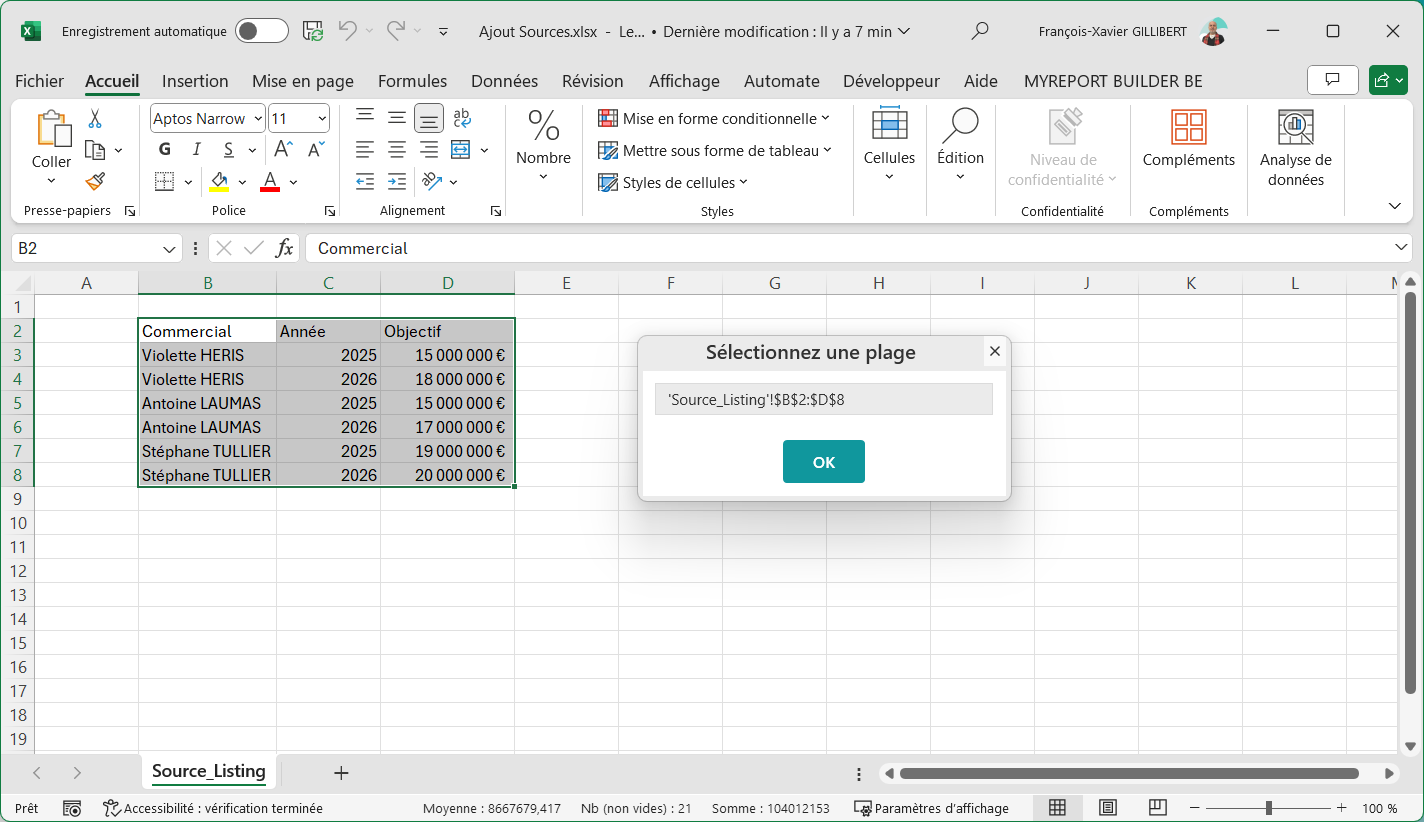Click the insert function fx icon

[x=285, y=248]
